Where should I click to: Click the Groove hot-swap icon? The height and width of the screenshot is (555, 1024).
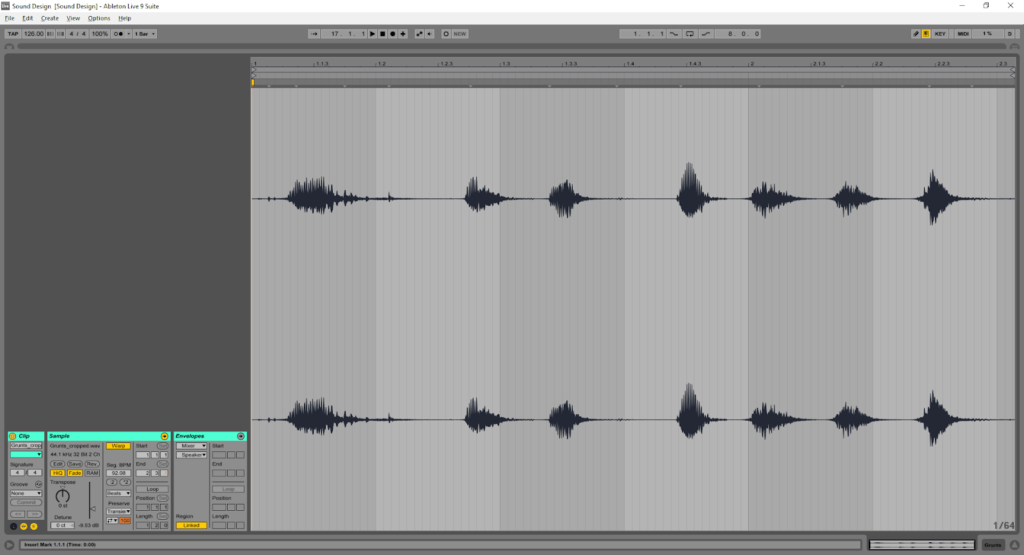pyautogui.click(x=38, y=484)
